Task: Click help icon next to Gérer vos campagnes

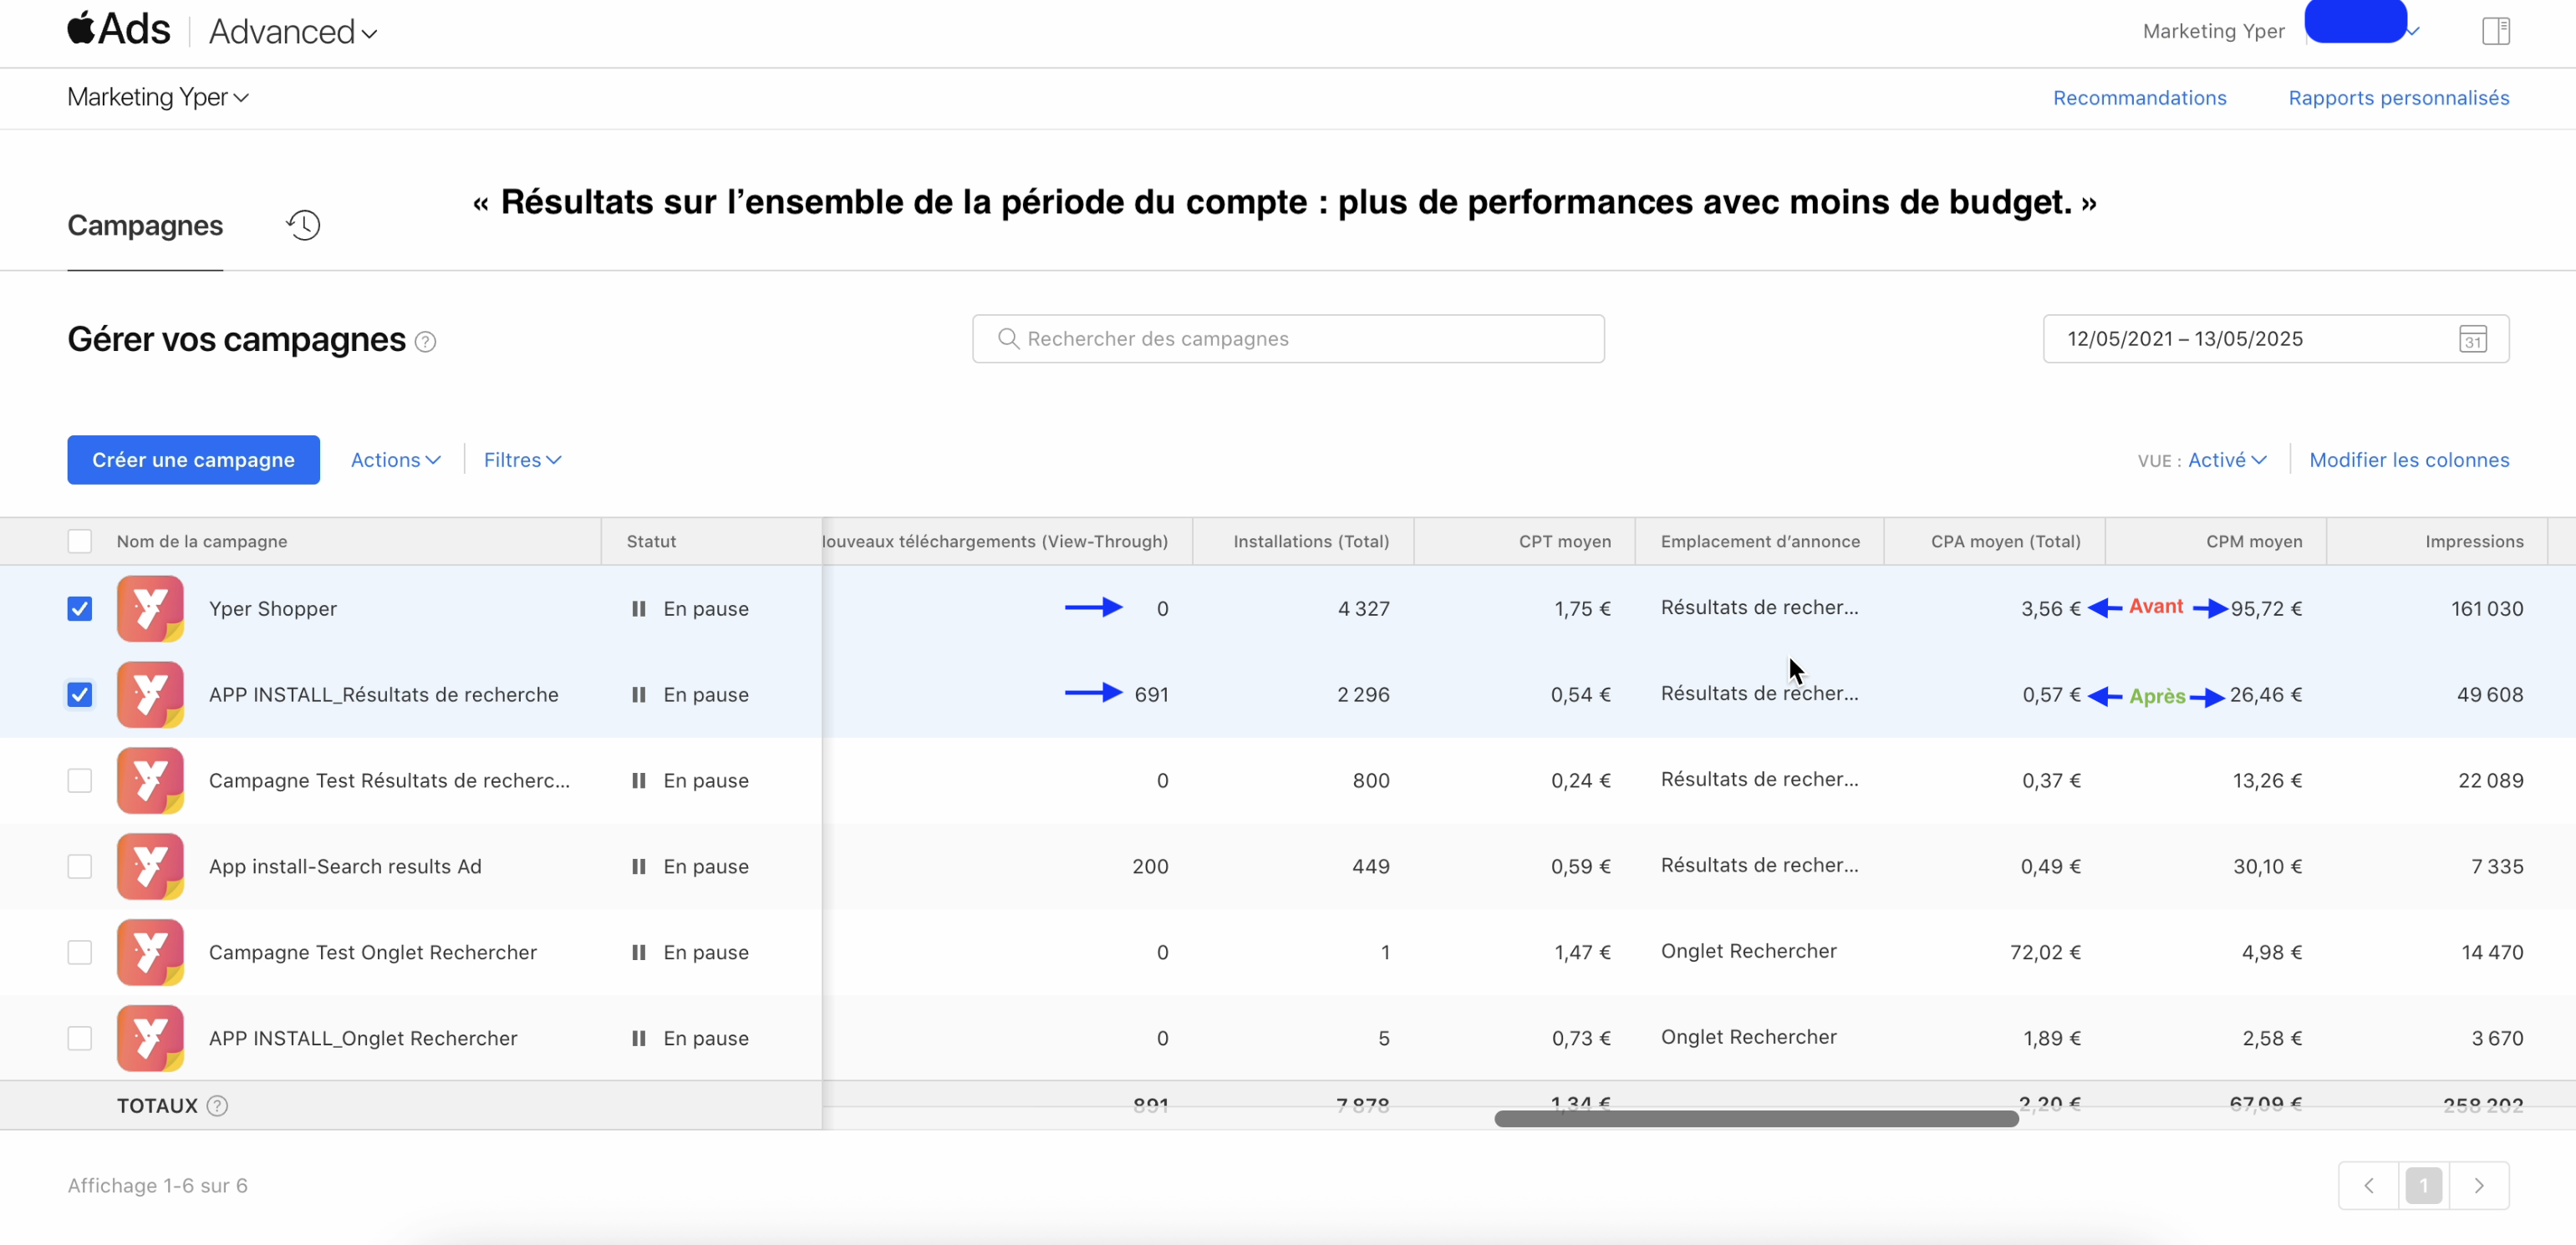Action: [x=425, y=342]
